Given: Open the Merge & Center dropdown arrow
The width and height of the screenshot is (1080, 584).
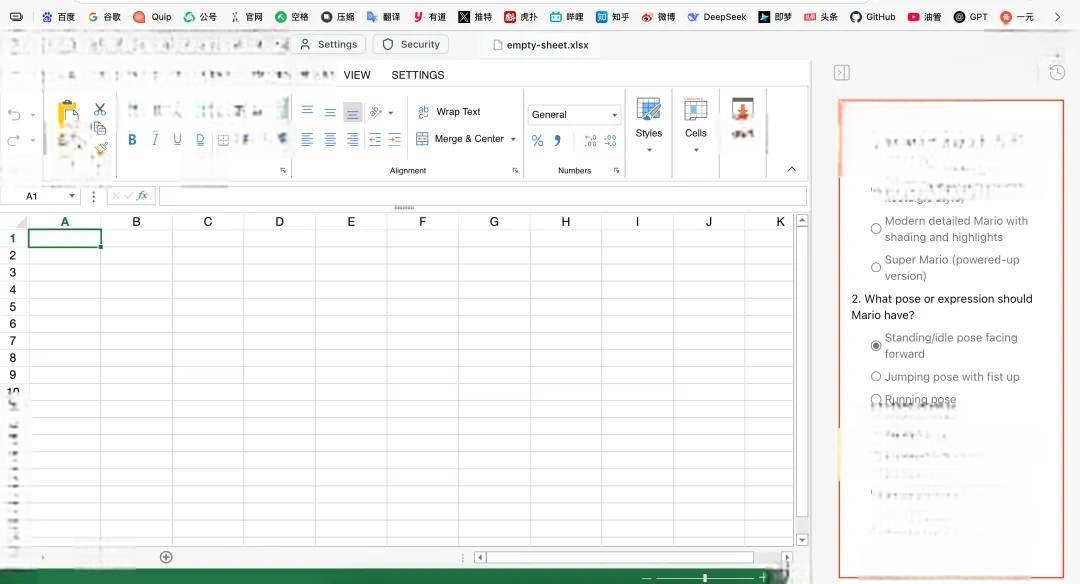Looking at the screenshot, I should tap(513, 139).
